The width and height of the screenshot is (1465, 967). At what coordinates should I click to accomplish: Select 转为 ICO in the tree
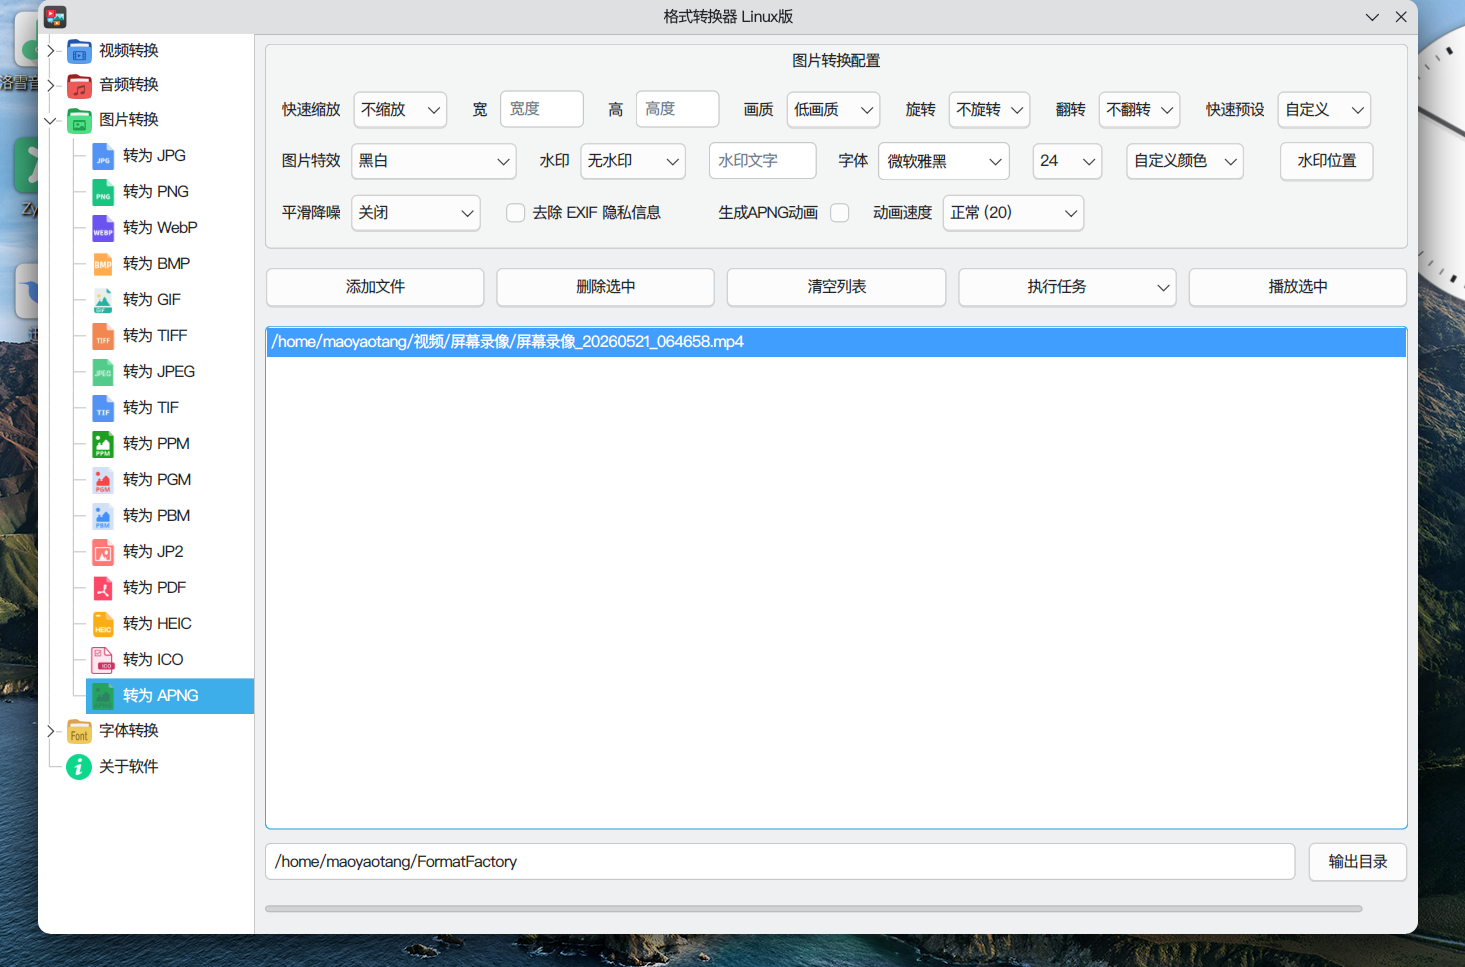point(153,661)
